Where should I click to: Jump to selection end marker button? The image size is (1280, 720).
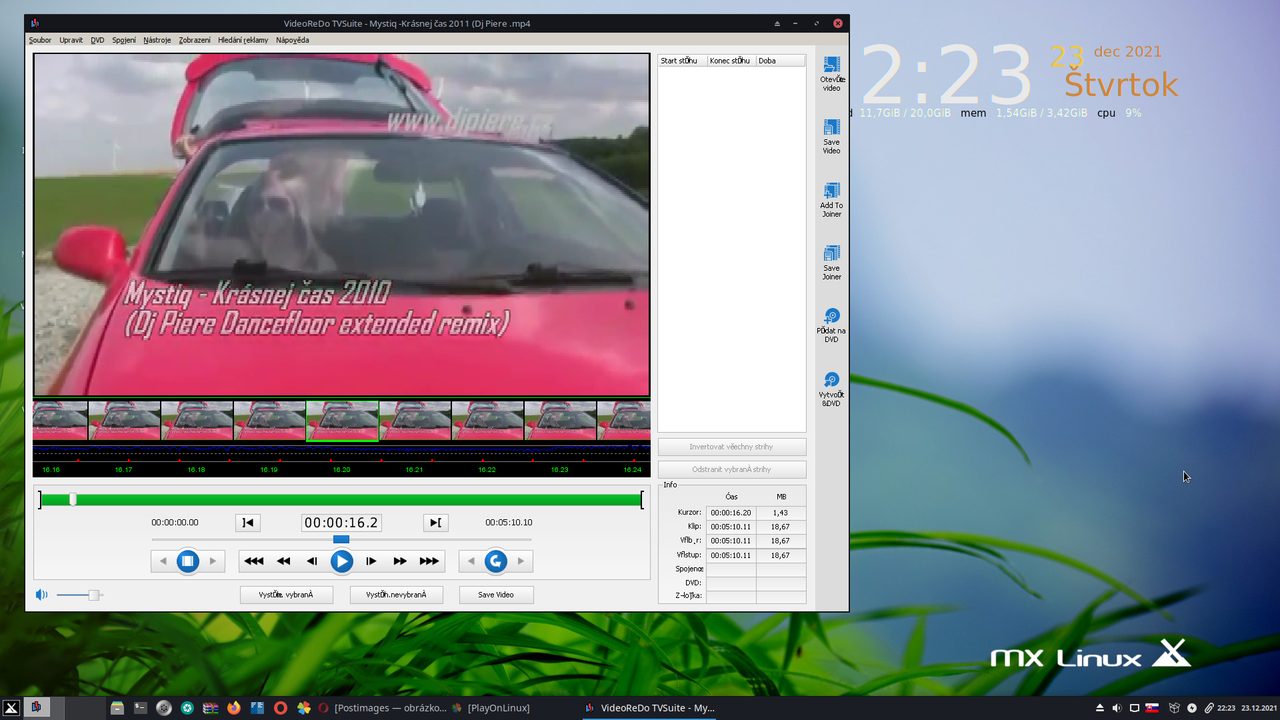pos(435,522)
